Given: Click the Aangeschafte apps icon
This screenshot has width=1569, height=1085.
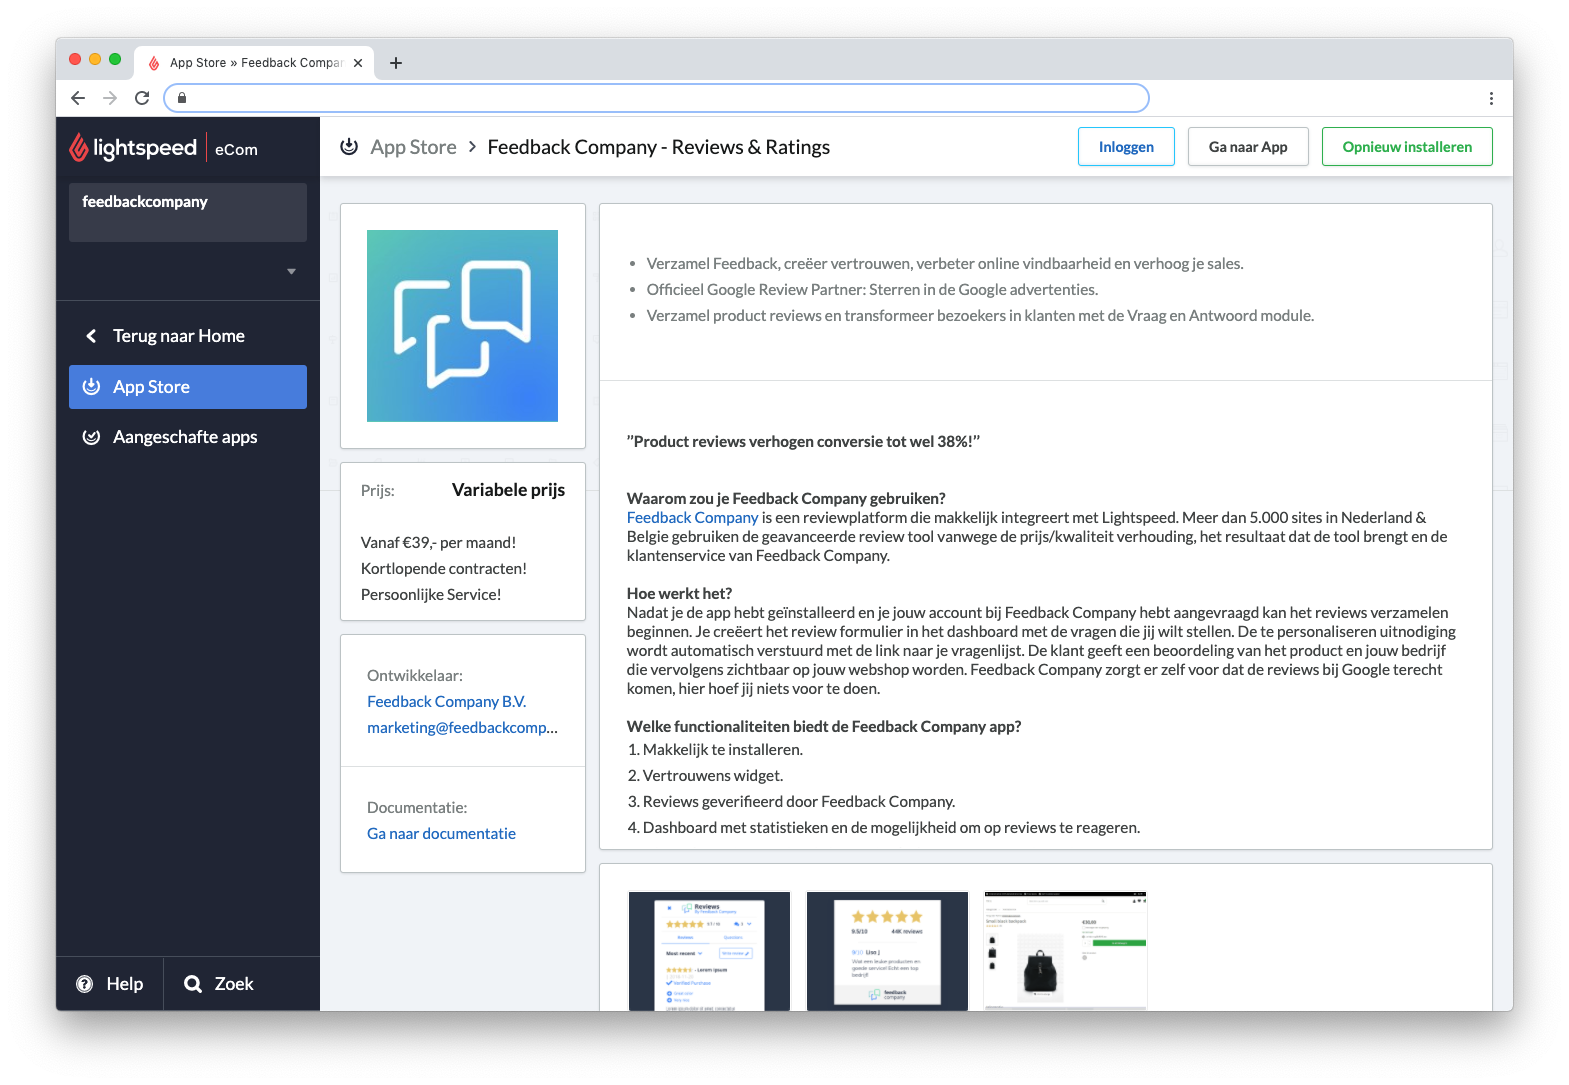Looking at the screenshot, I should point(91,437).
